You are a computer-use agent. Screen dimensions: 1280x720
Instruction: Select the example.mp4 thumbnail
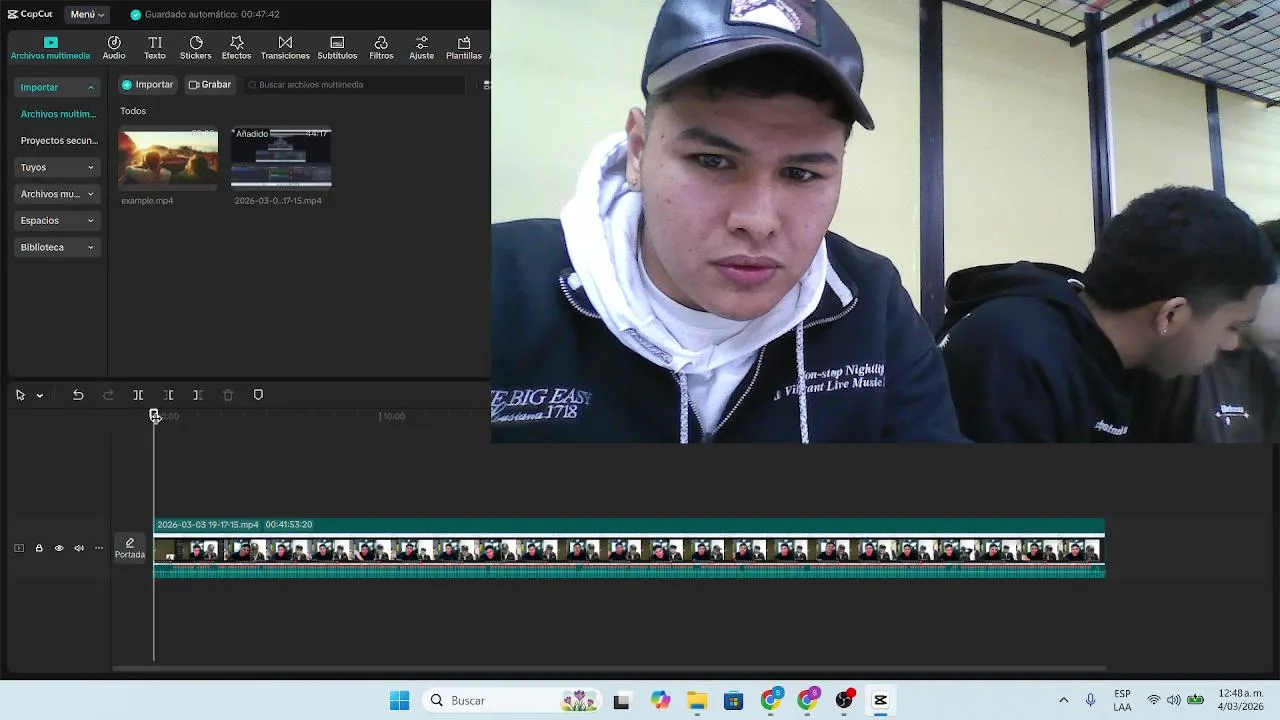168,158
